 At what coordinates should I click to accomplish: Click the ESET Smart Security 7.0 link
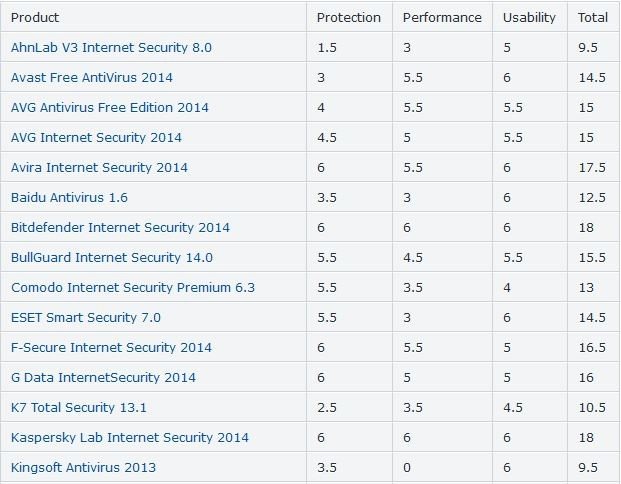click(86, 317)
